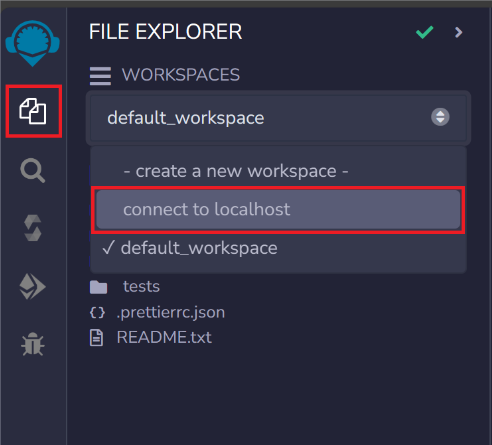Screen dimensions: 492x445
Task: Open the Workspaces hamburger menu
Action: [x=100, y=76]
